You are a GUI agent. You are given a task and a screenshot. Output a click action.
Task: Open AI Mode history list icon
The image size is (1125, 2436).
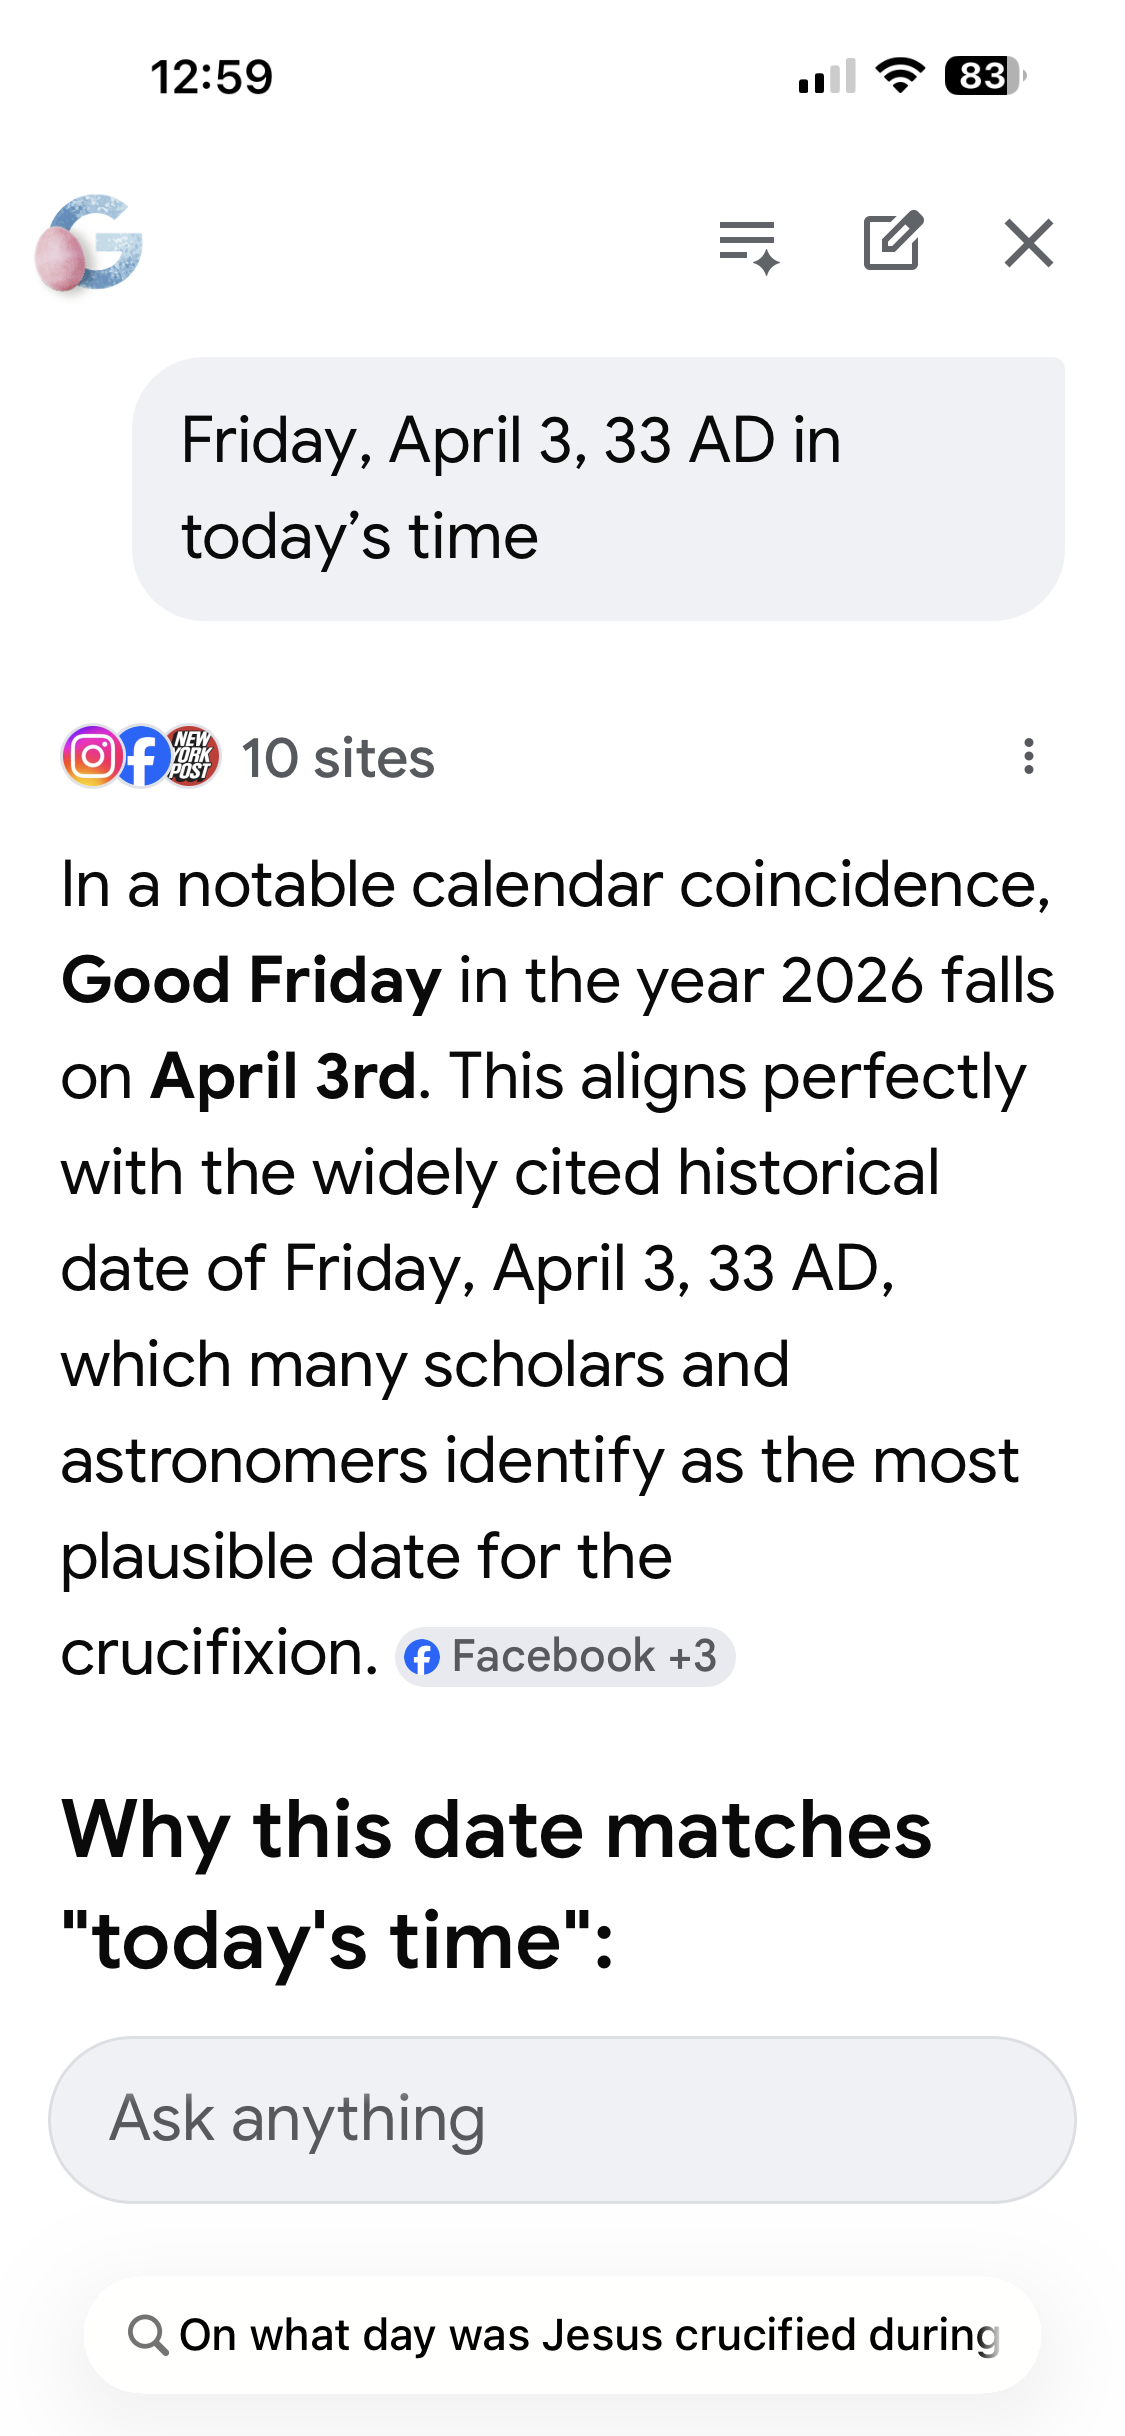pyautogui.click(x=748, y=245)
